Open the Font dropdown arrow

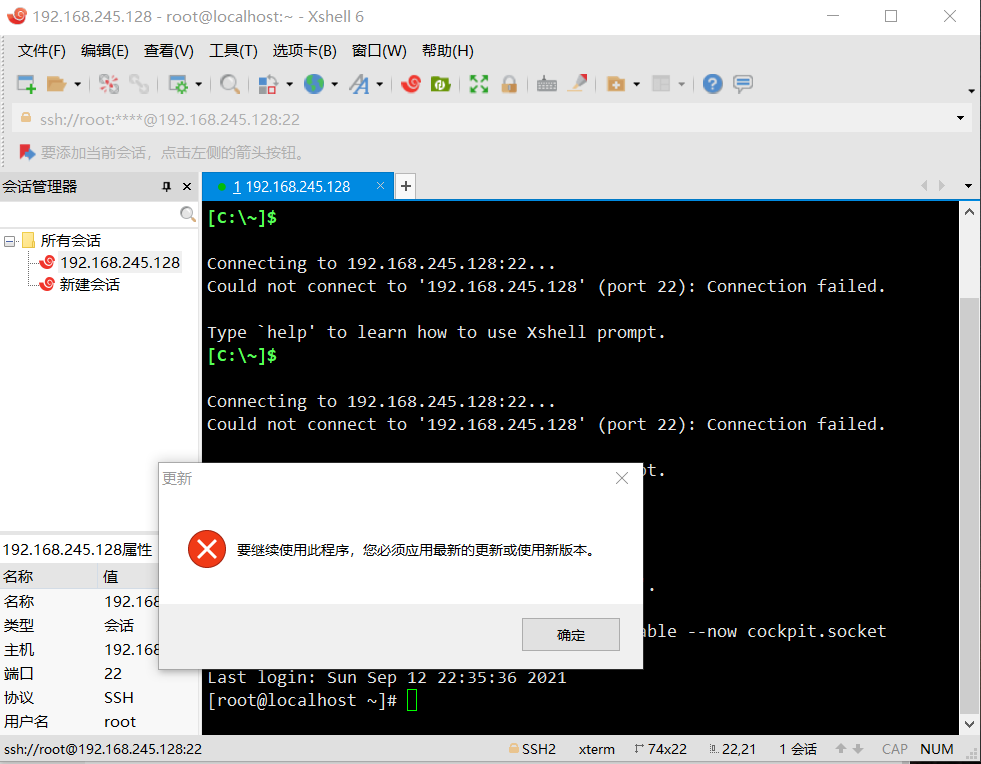click(x=380, y=84)
